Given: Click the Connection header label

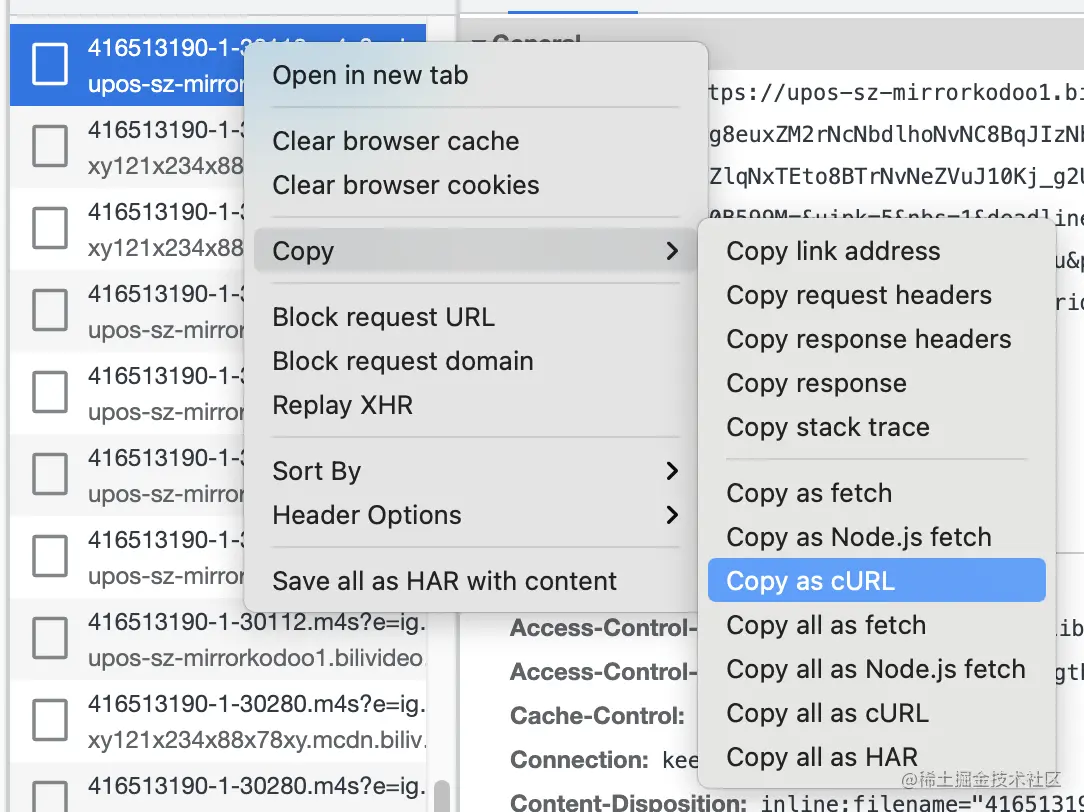Looking at the screenshot, I should 579,759.
